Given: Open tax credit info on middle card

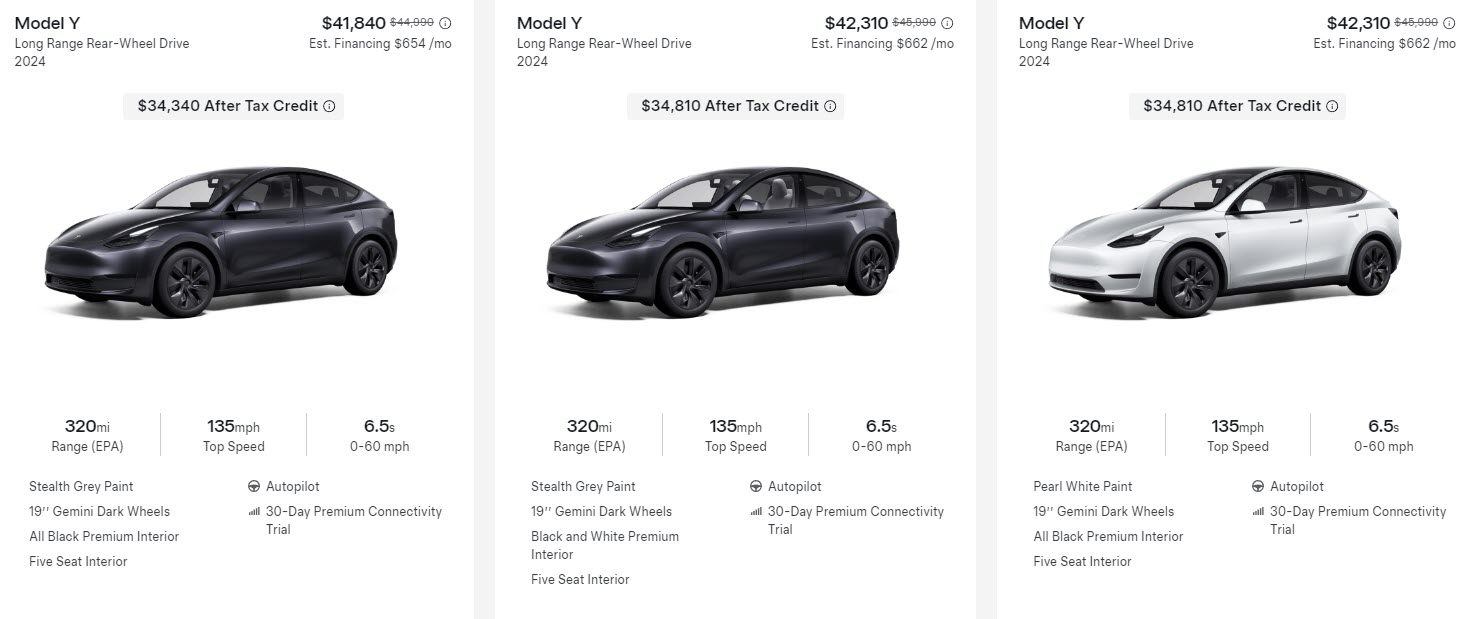Looking at the screenshot, I should pos(830,106).
